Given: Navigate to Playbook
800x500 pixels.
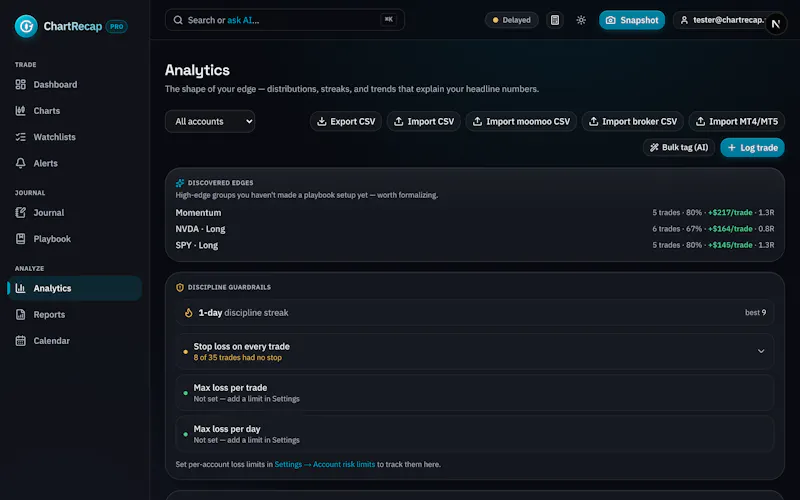Looking at the screenshot, I should tap(74, 239).
